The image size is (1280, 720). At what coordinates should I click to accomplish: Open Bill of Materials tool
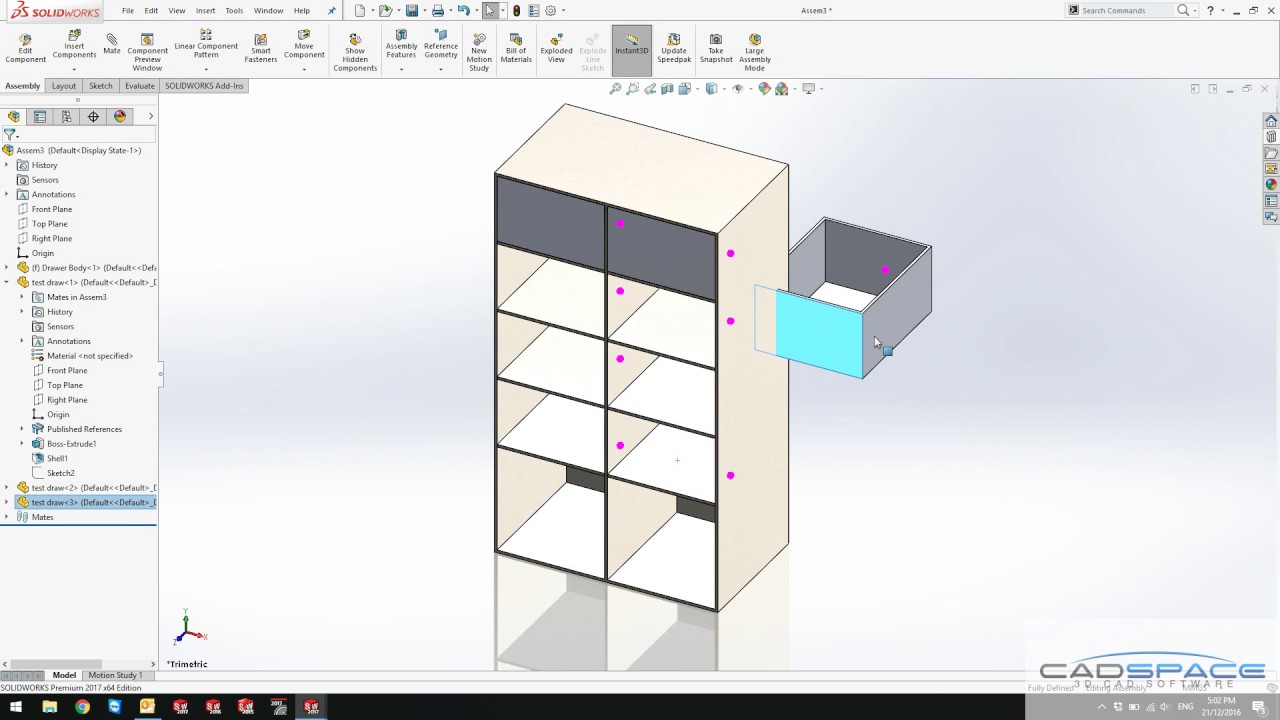click(x=516, y=49)
